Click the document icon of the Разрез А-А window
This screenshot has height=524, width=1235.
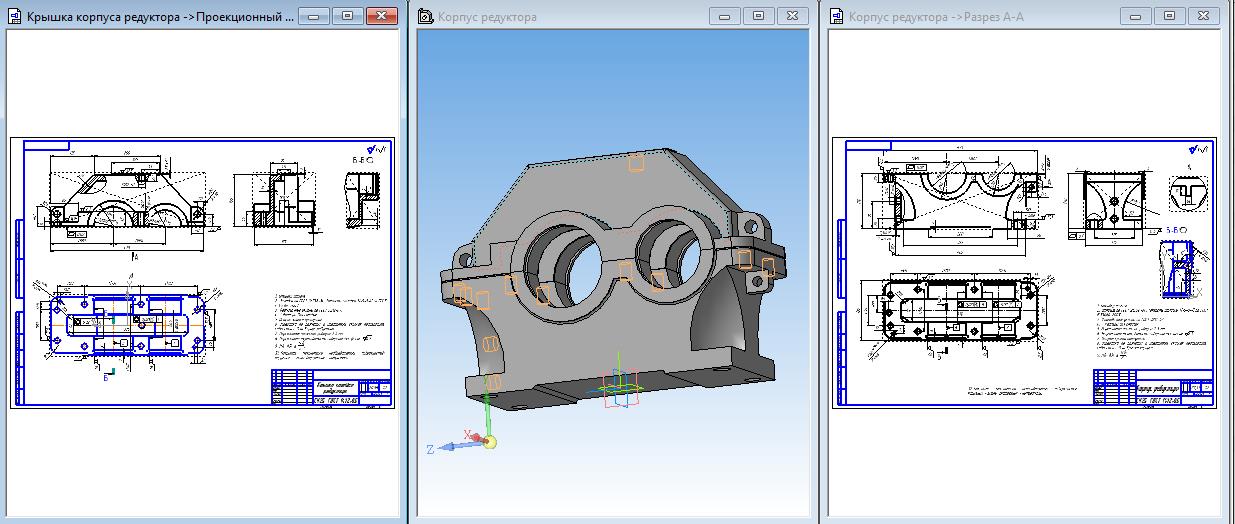point(836,17)
